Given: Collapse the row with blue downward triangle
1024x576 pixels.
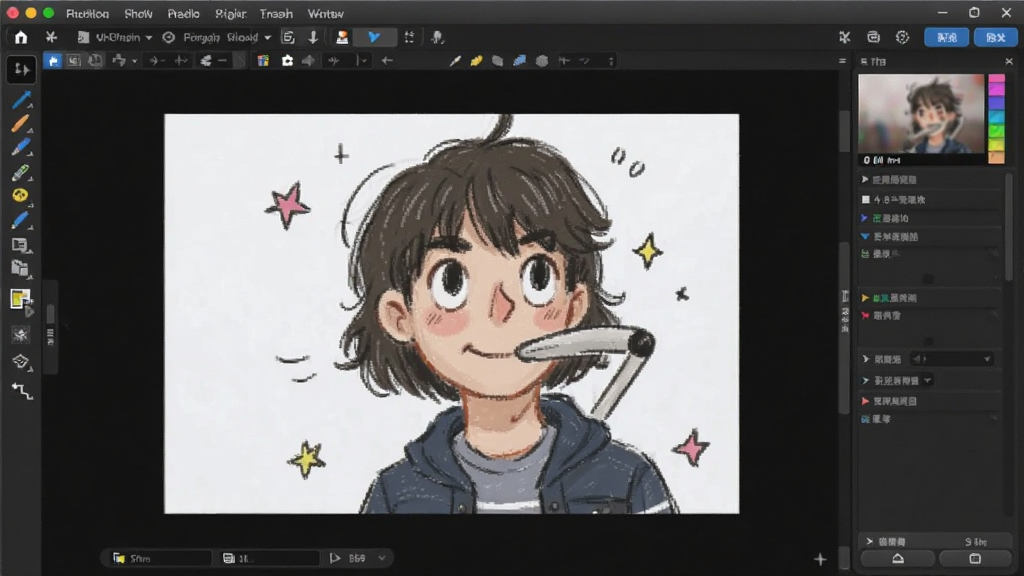Looking at the screenshot, I should tap(865, 236).
